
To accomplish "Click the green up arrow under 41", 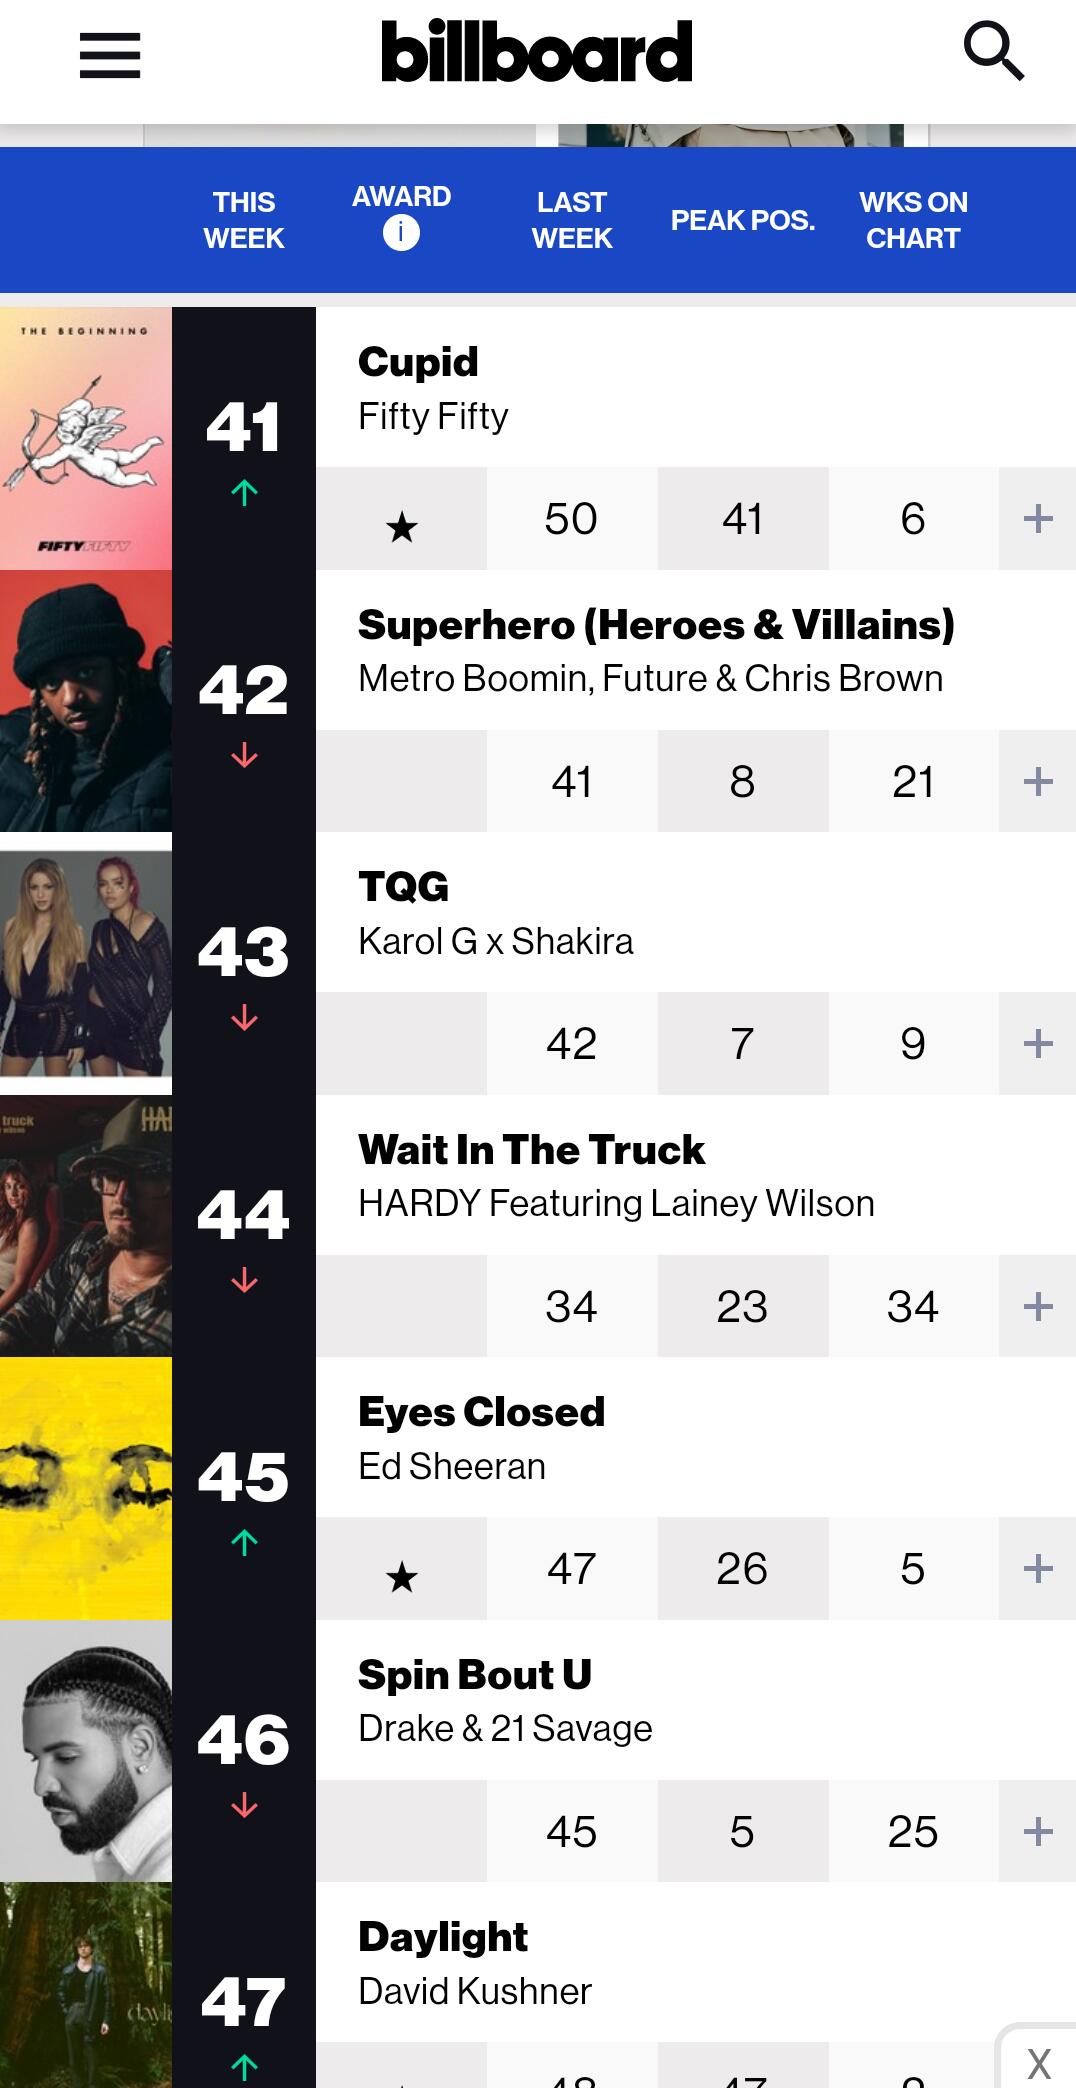I will [244, 492].
